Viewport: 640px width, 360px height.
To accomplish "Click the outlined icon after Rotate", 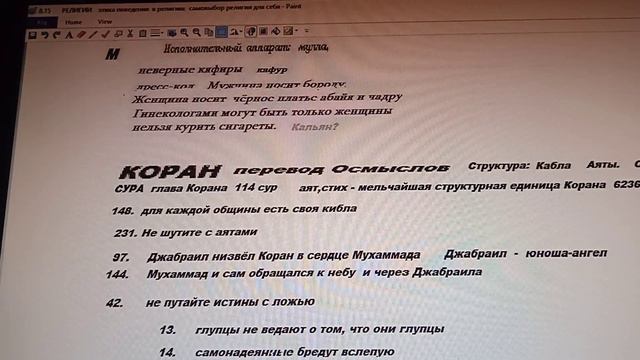I will pyautogui.click(x=251, y=31).
